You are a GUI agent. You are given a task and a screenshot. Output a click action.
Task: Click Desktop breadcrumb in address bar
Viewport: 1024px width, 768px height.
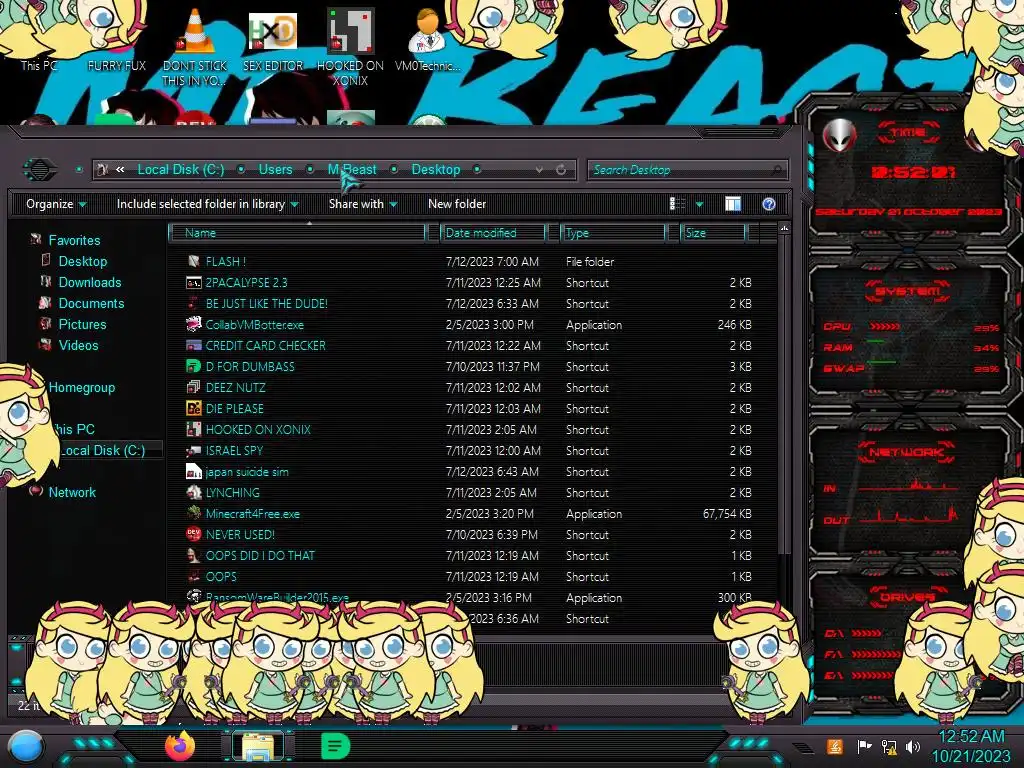436,170
